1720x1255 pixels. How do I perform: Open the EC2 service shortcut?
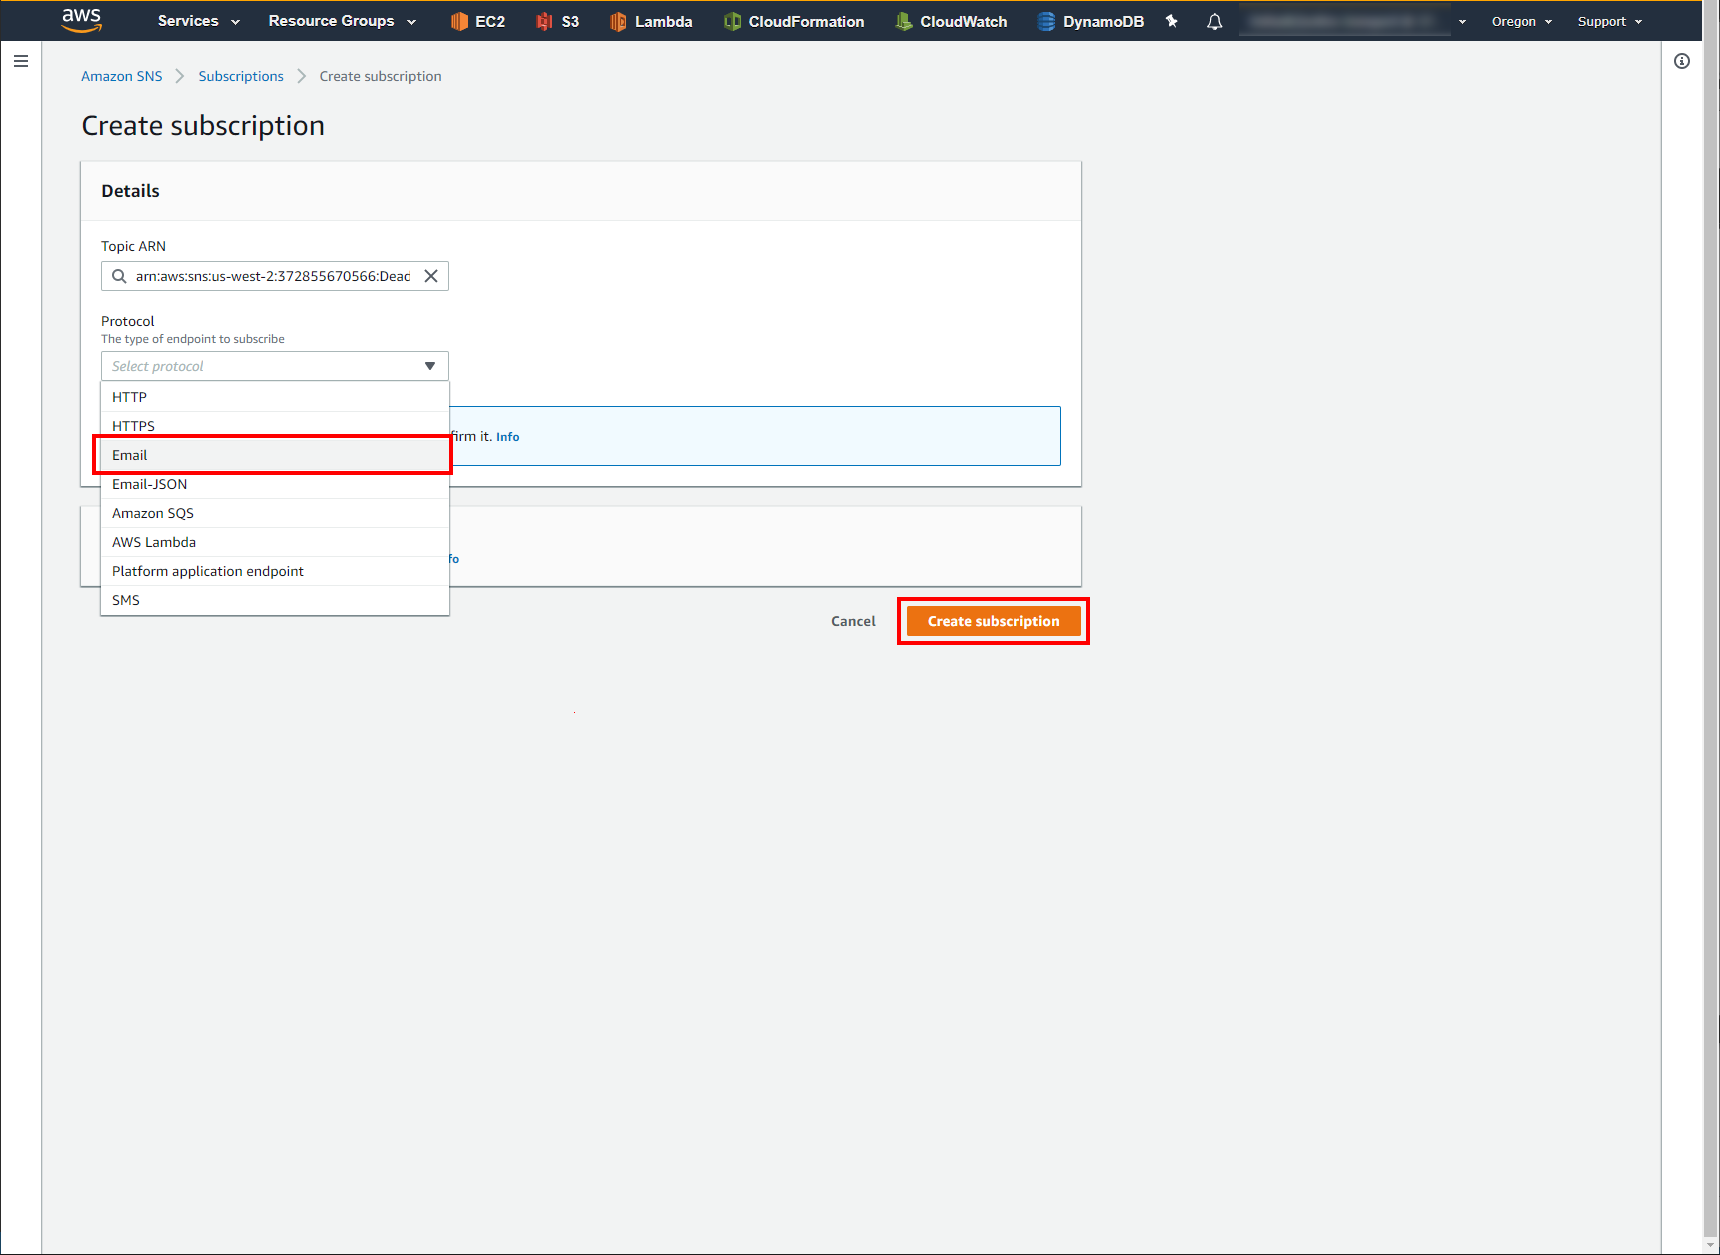tap(478, 21)
